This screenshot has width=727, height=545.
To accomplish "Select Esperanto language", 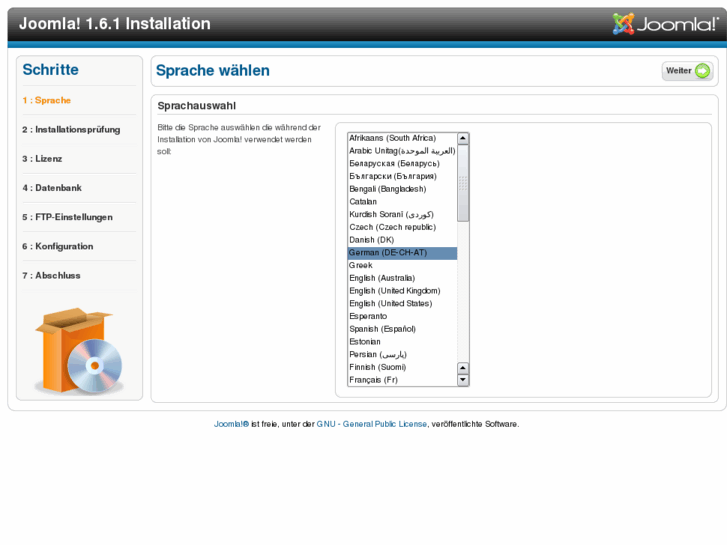I will [x=402, y=316].
